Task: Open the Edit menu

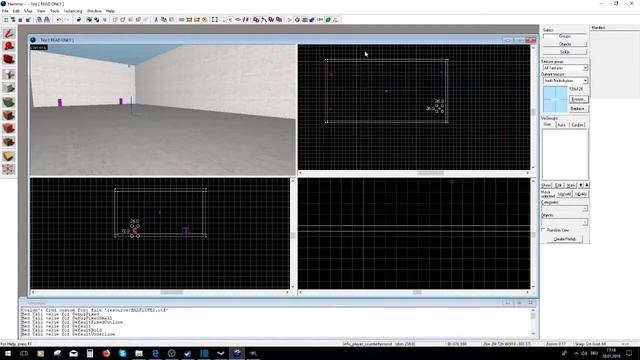Action: (16, 11)
